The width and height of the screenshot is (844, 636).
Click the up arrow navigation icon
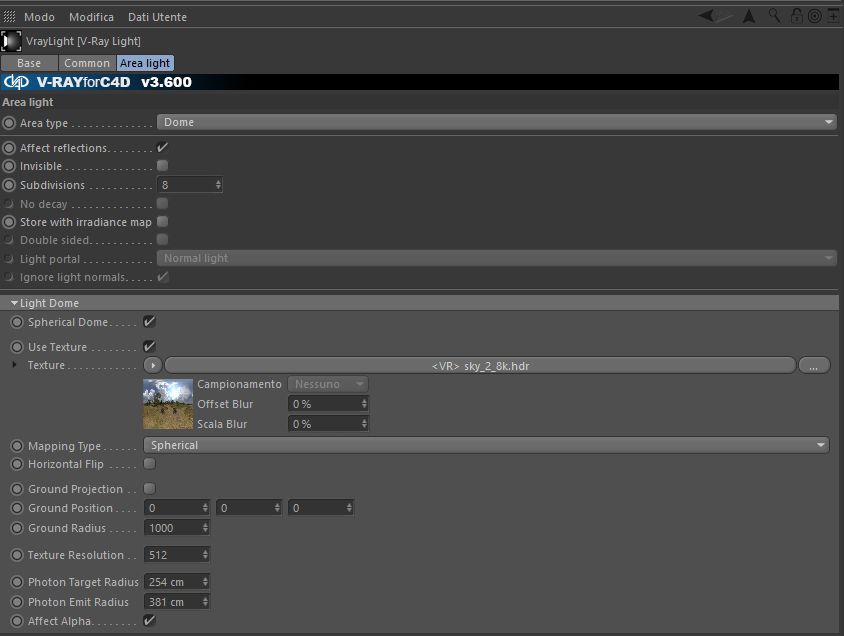(749, 16)
